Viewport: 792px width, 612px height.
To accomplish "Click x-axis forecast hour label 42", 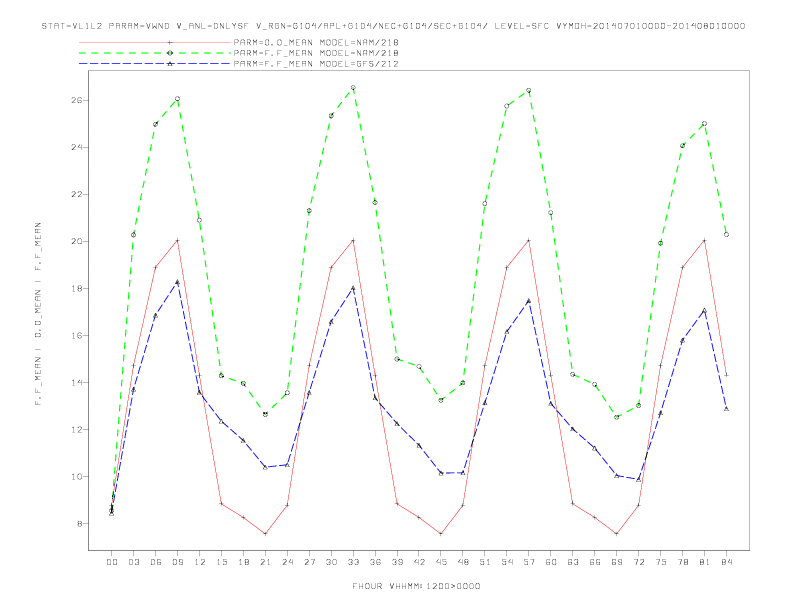I will point(419,562).
